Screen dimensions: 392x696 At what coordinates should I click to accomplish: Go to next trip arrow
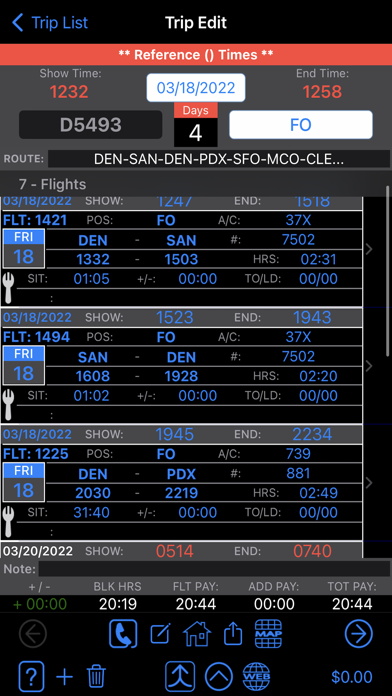coord(359,634)
